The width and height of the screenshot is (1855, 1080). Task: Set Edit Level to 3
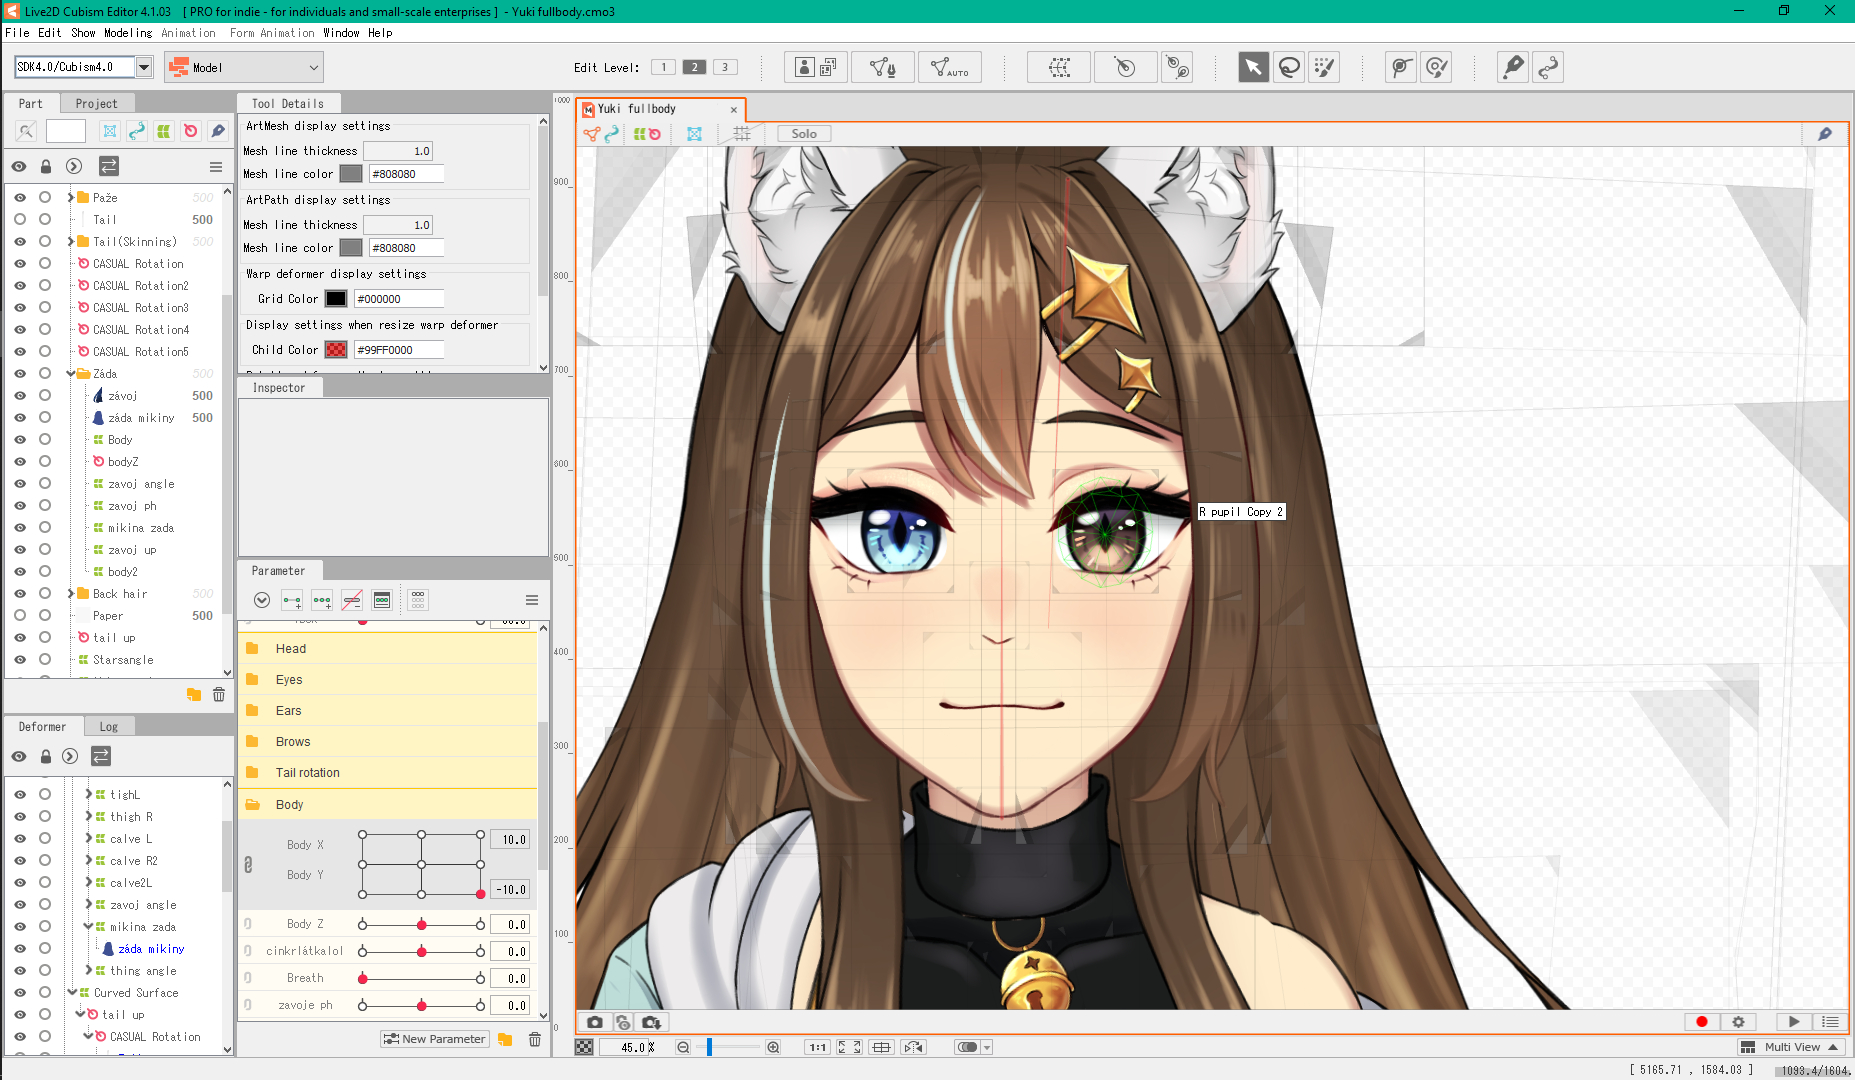tap(725, 67)
